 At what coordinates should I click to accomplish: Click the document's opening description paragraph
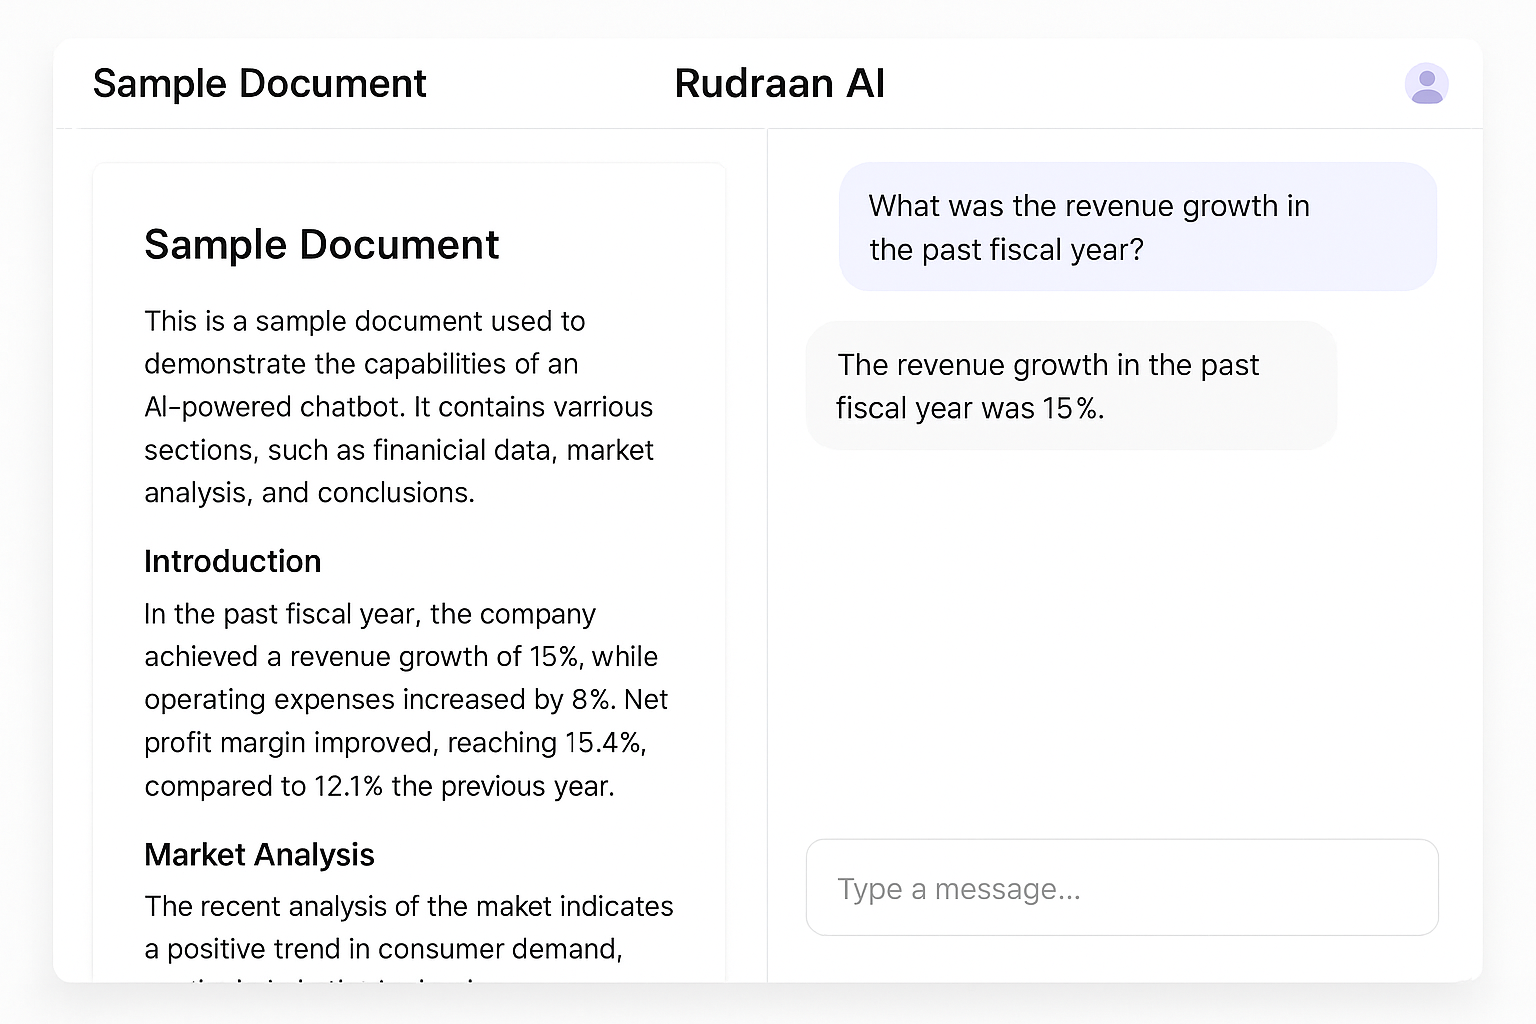click(400, 407)
